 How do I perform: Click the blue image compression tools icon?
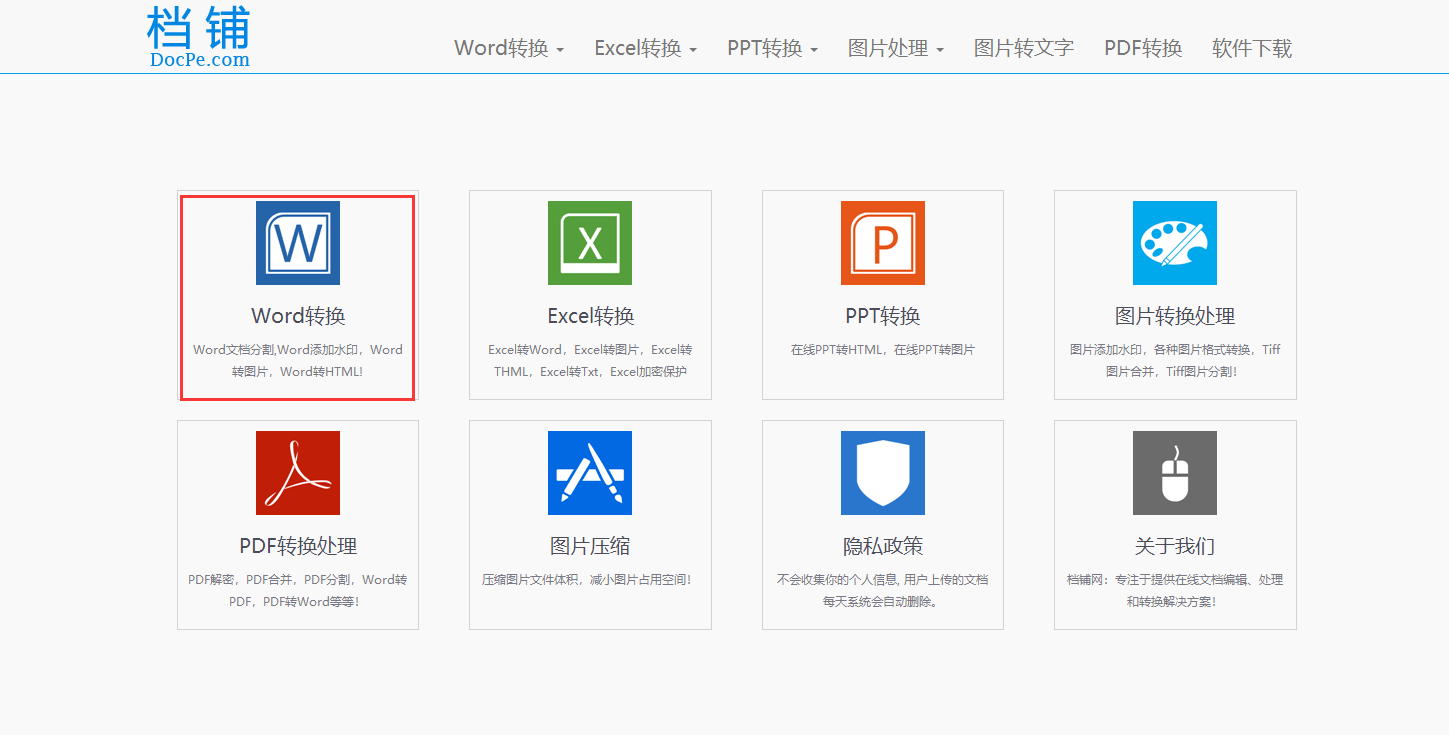(590, 473)
